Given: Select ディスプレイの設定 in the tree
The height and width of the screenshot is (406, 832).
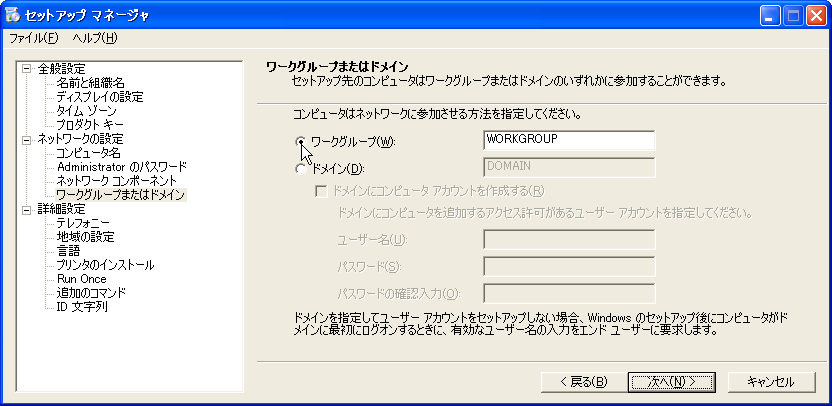Looking at the screenshot, I should (100, 97).
